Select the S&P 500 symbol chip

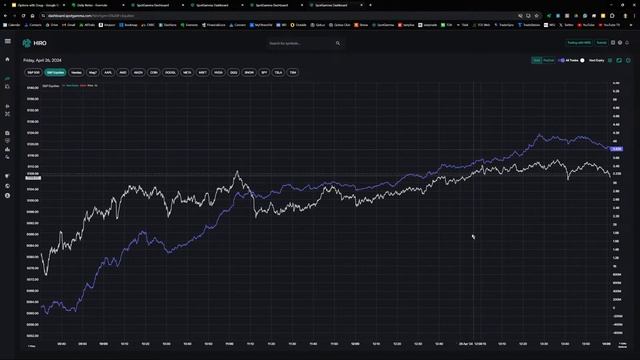(33, 73)
